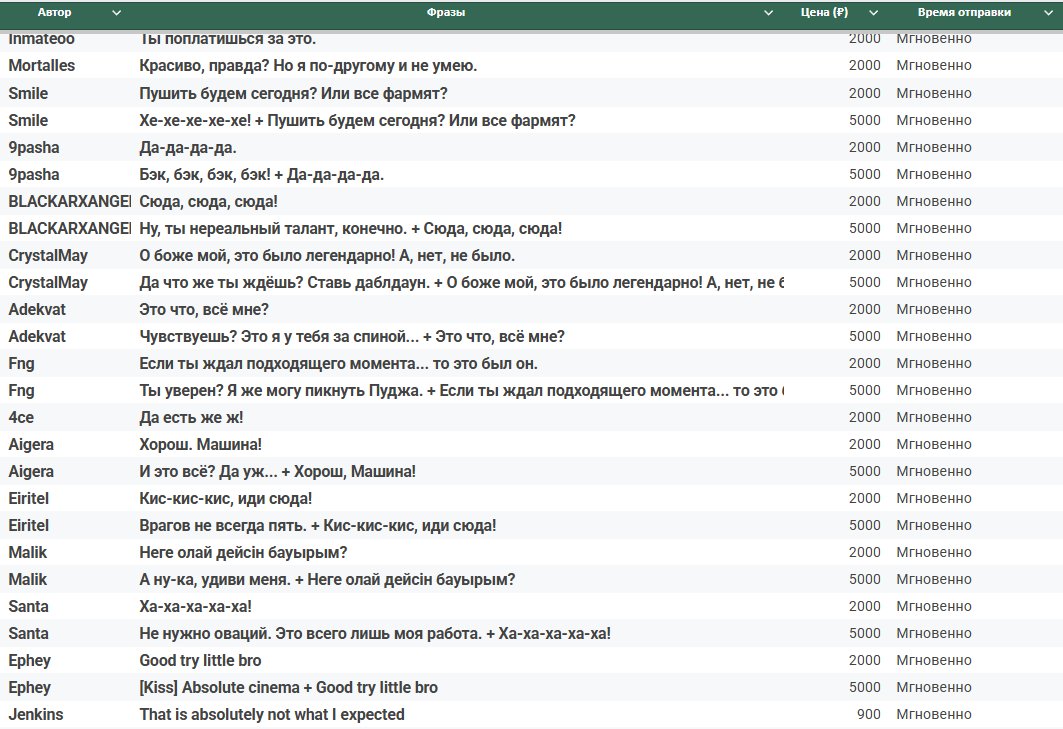Screen dimensions: 1063x729
Task: Open the Автор column filter dropdown
Action: coord(116,13)
